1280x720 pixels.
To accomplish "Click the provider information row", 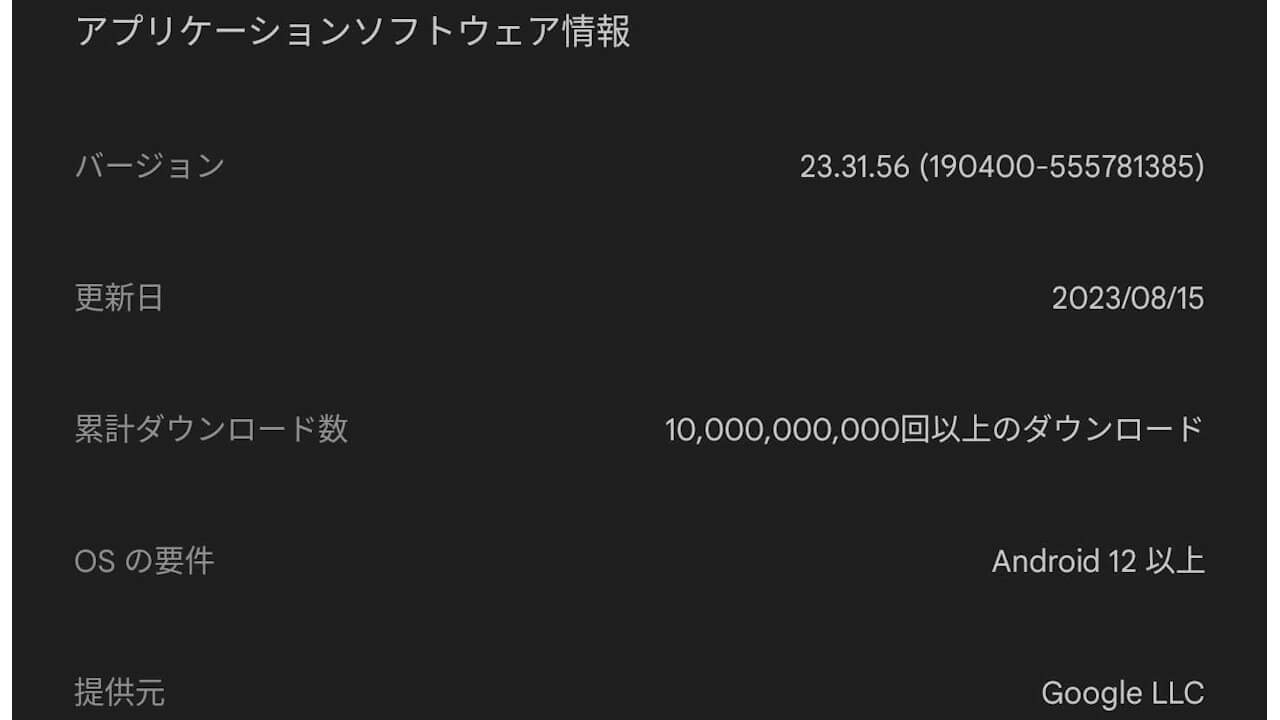I will point(640,690).
